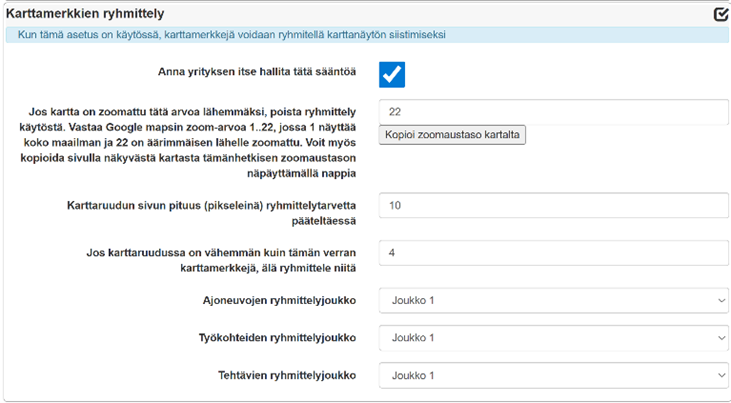Click the chevron arrow on Ajoneuvojen ryhmittelyjoukko
Viewport: 731px width, 403px height.
click(722, 300)
